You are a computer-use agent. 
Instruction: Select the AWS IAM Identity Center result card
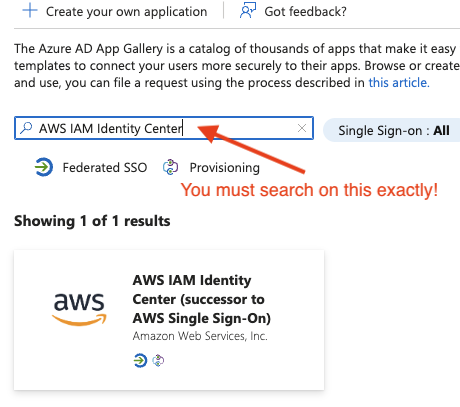pos(169,320)
